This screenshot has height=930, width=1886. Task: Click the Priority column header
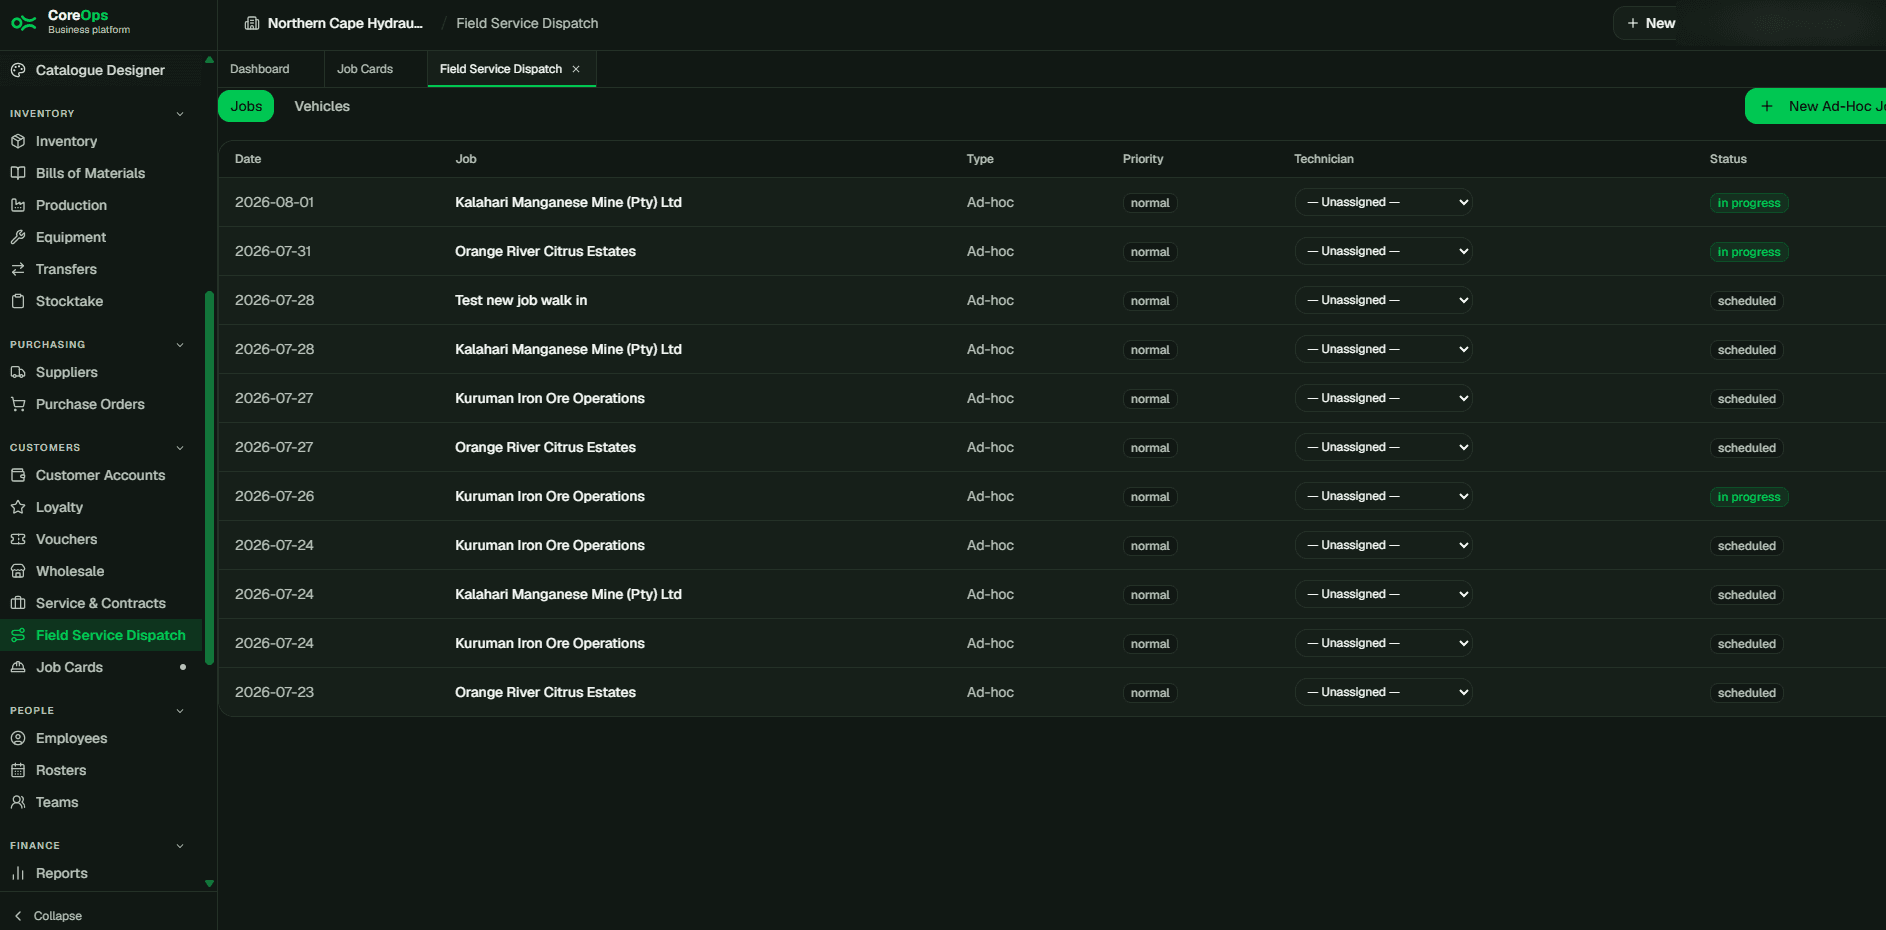(x=1143, y=159)
